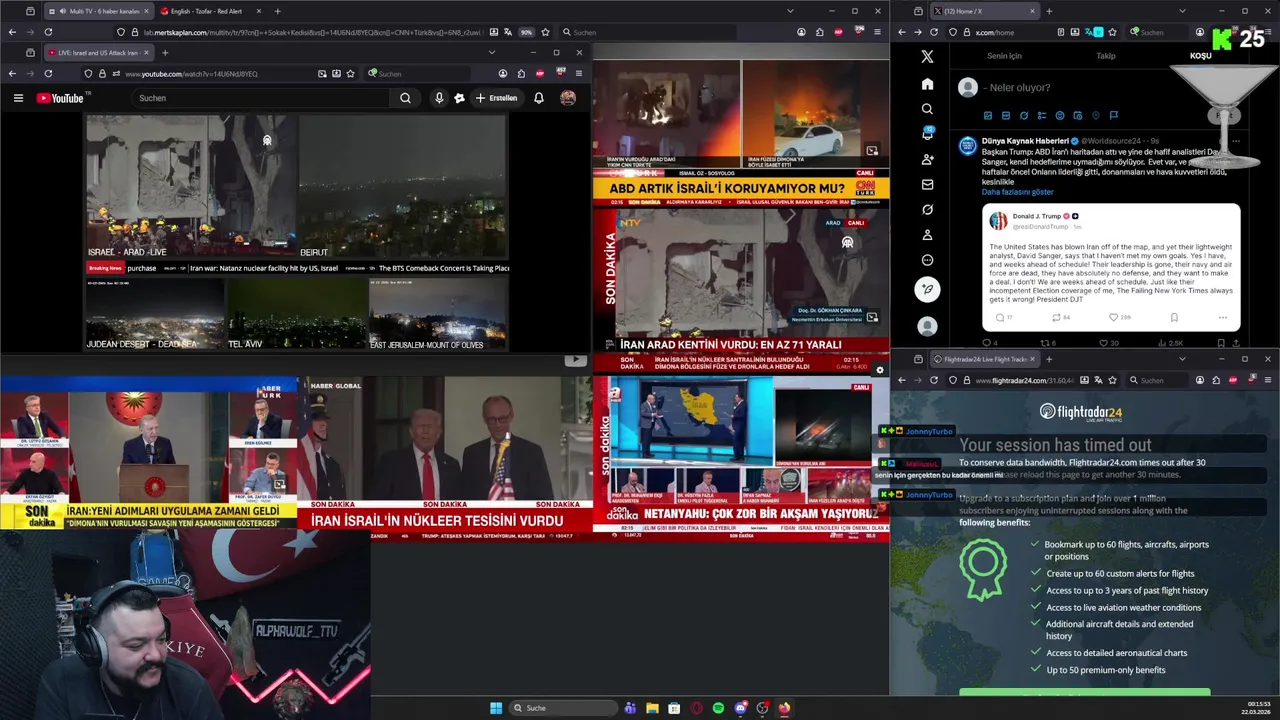Open more options on the Dünya Kaynak post
This screenshot has height=720, width=1280.
coord(1236,141)
